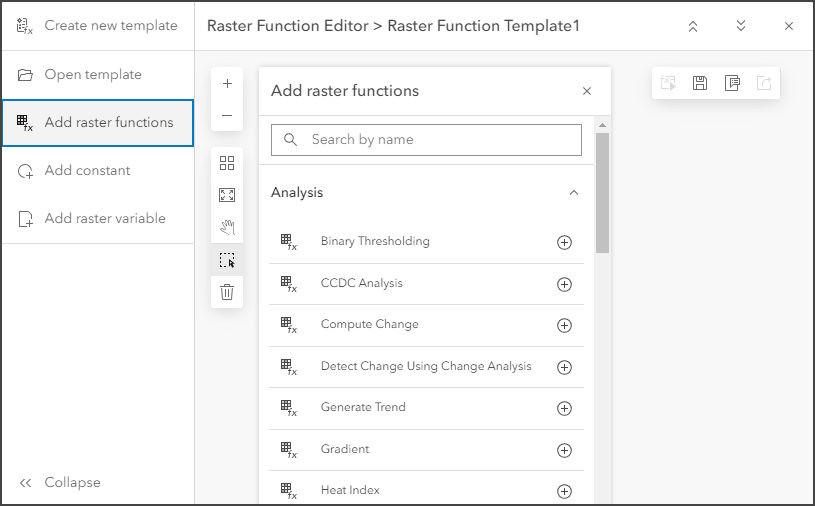815x506 pixels.
Task: Click the export arrow icon in toolbar
Action: 764,83
